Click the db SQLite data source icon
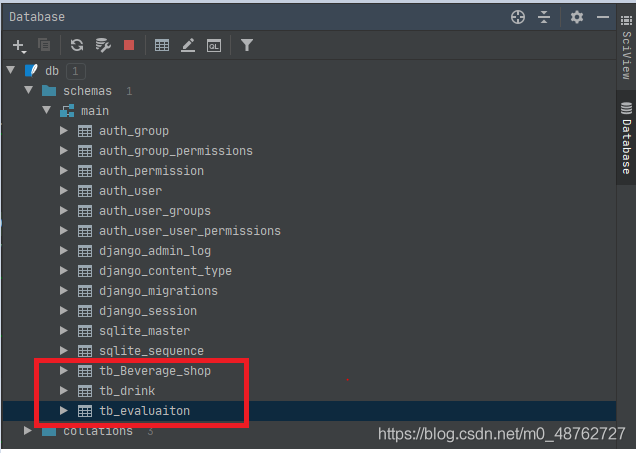This screenshot has height=453, width=636. (31, 71)
